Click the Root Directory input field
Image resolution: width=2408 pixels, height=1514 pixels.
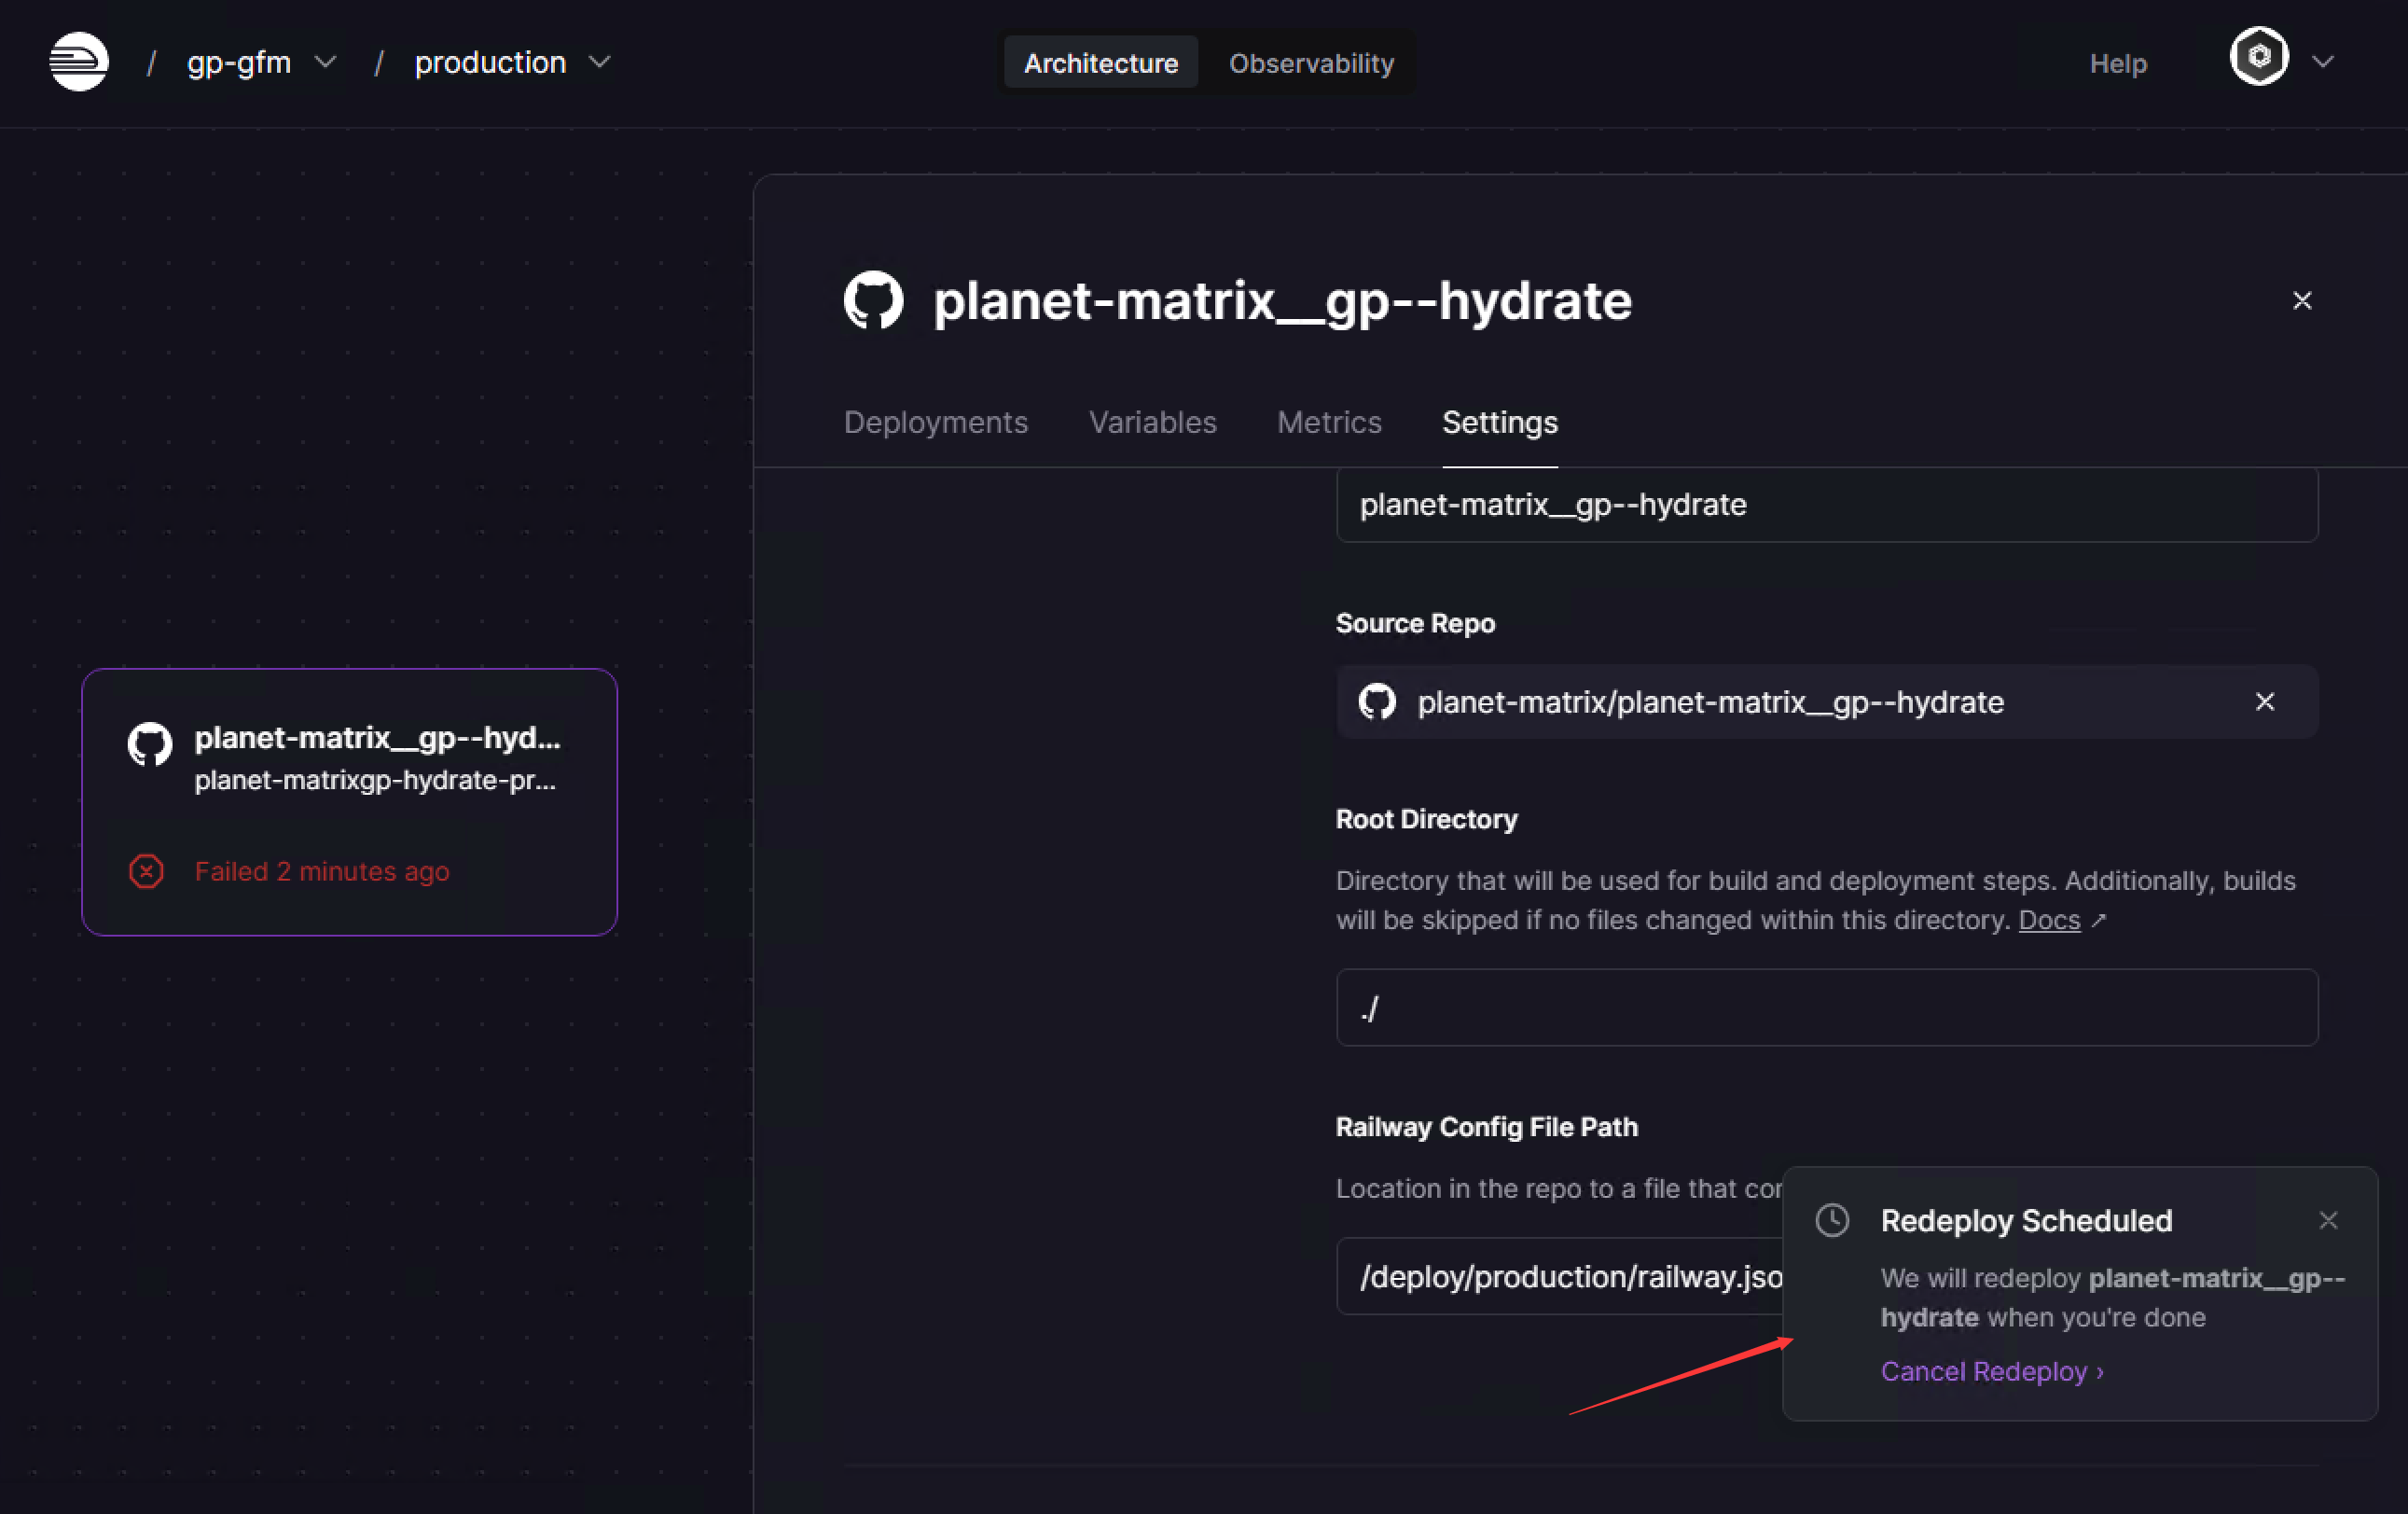1826,1007
